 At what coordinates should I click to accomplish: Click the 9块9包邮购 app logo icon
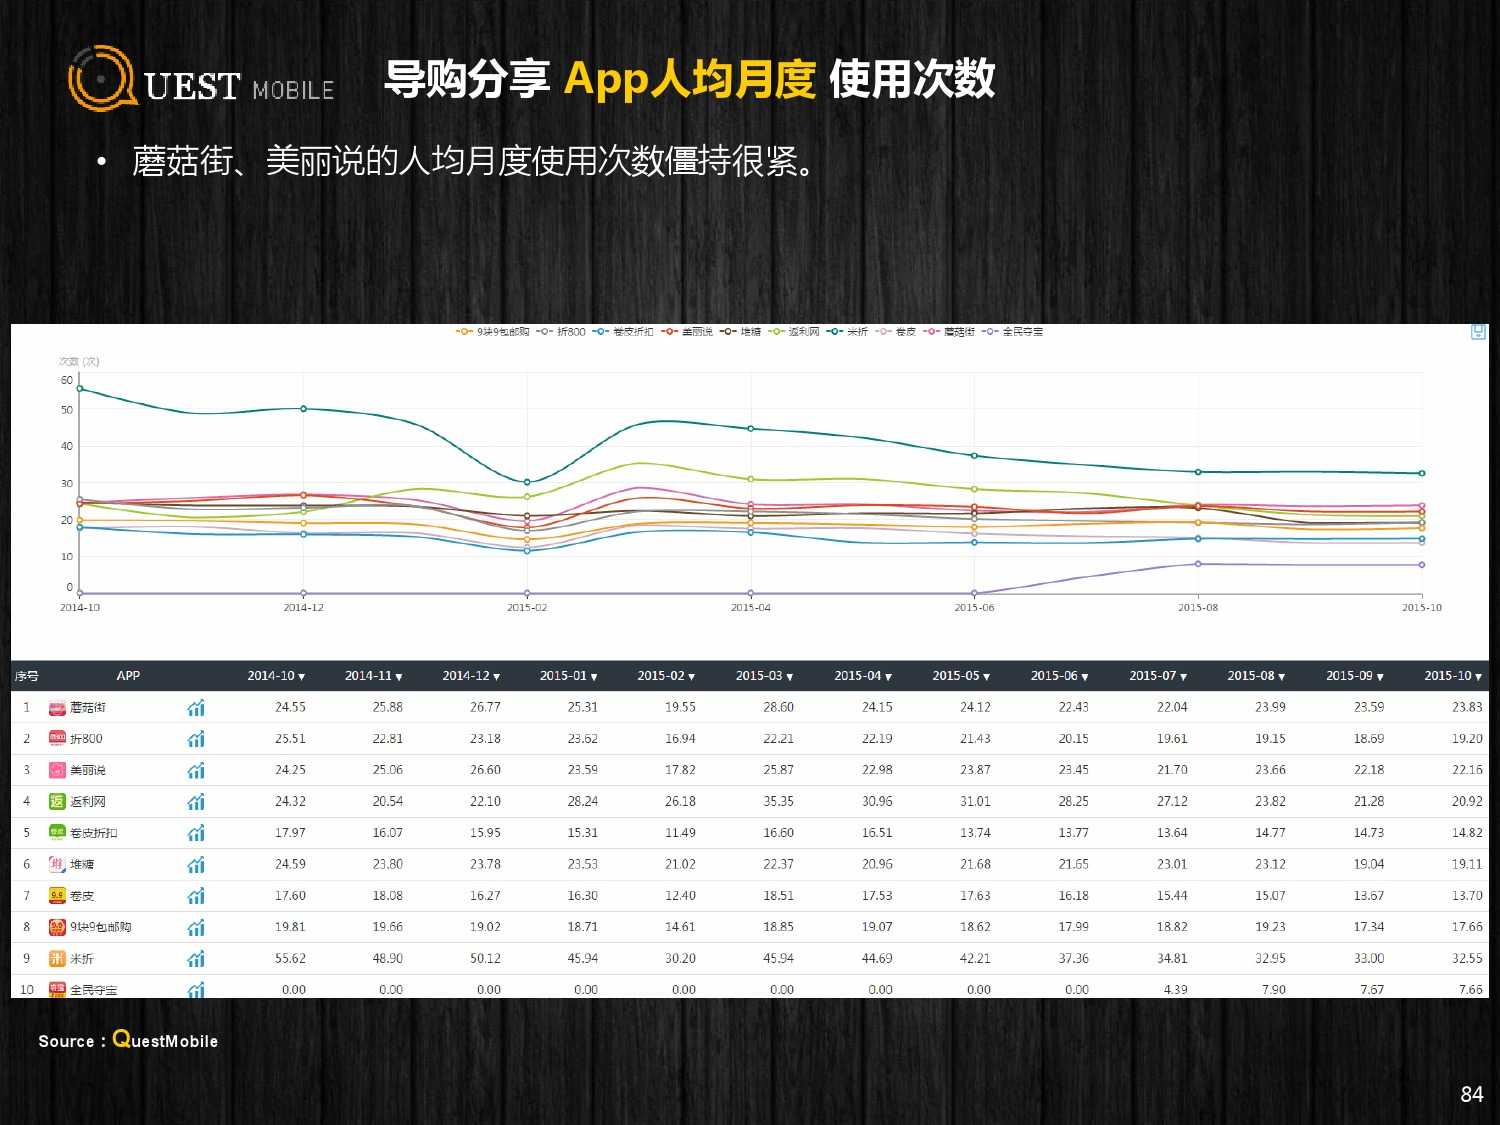[57, 927]
